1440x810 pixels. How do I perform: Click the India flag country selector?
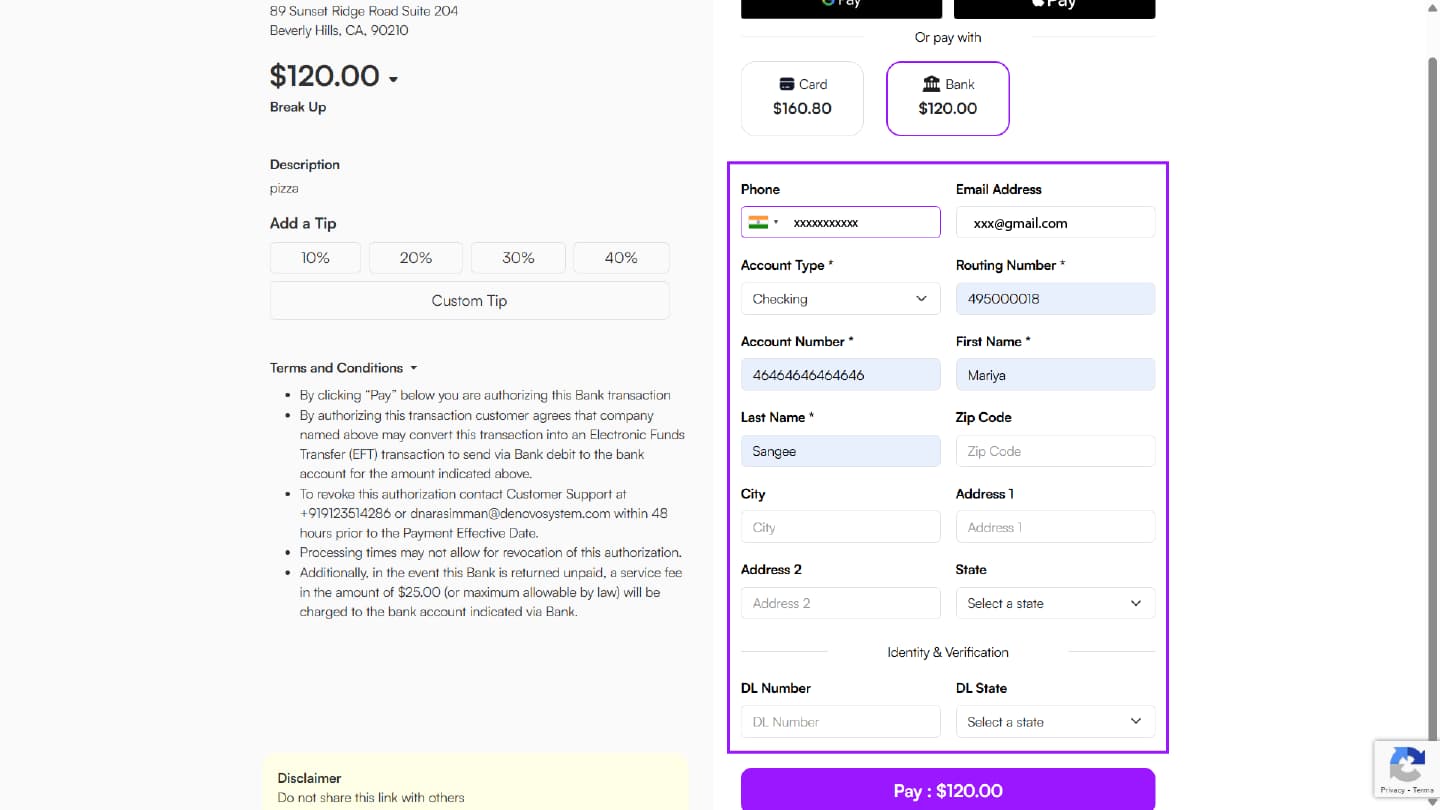(762, 223)
